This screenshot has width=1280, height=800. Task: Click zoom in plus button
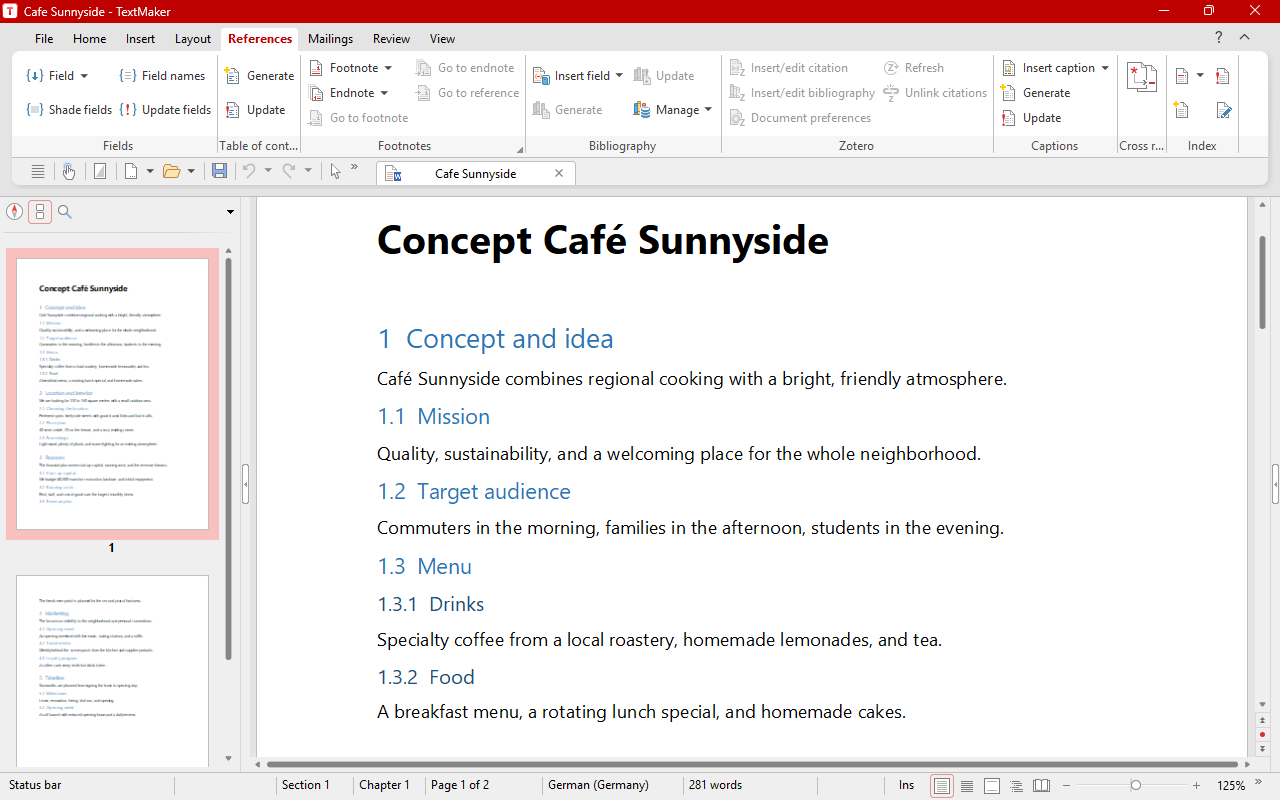click(1197, 786)
